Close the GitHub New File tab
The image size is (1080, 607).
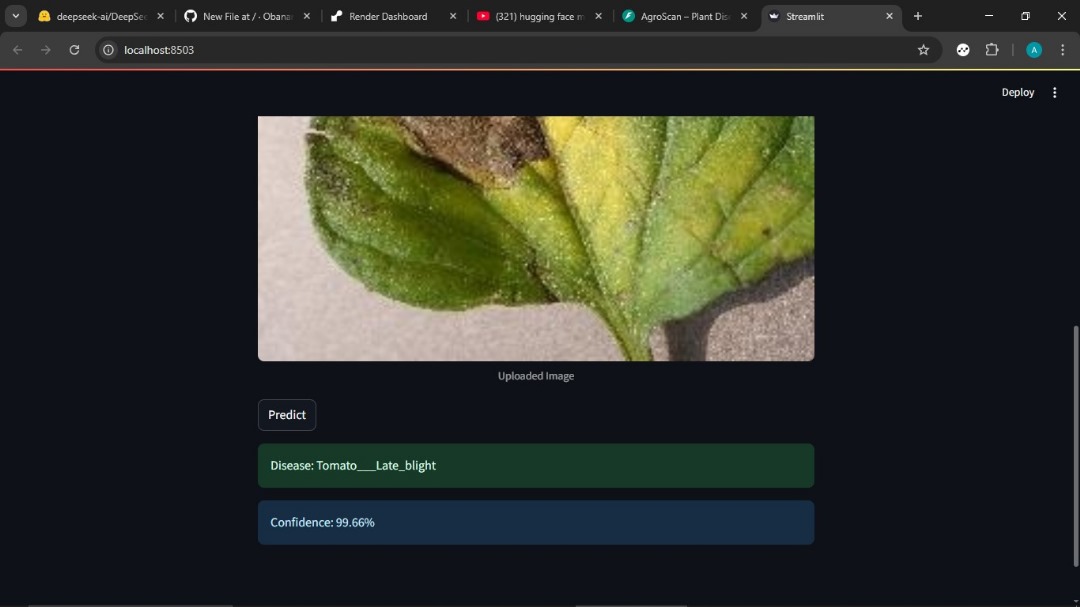[307, 16]
